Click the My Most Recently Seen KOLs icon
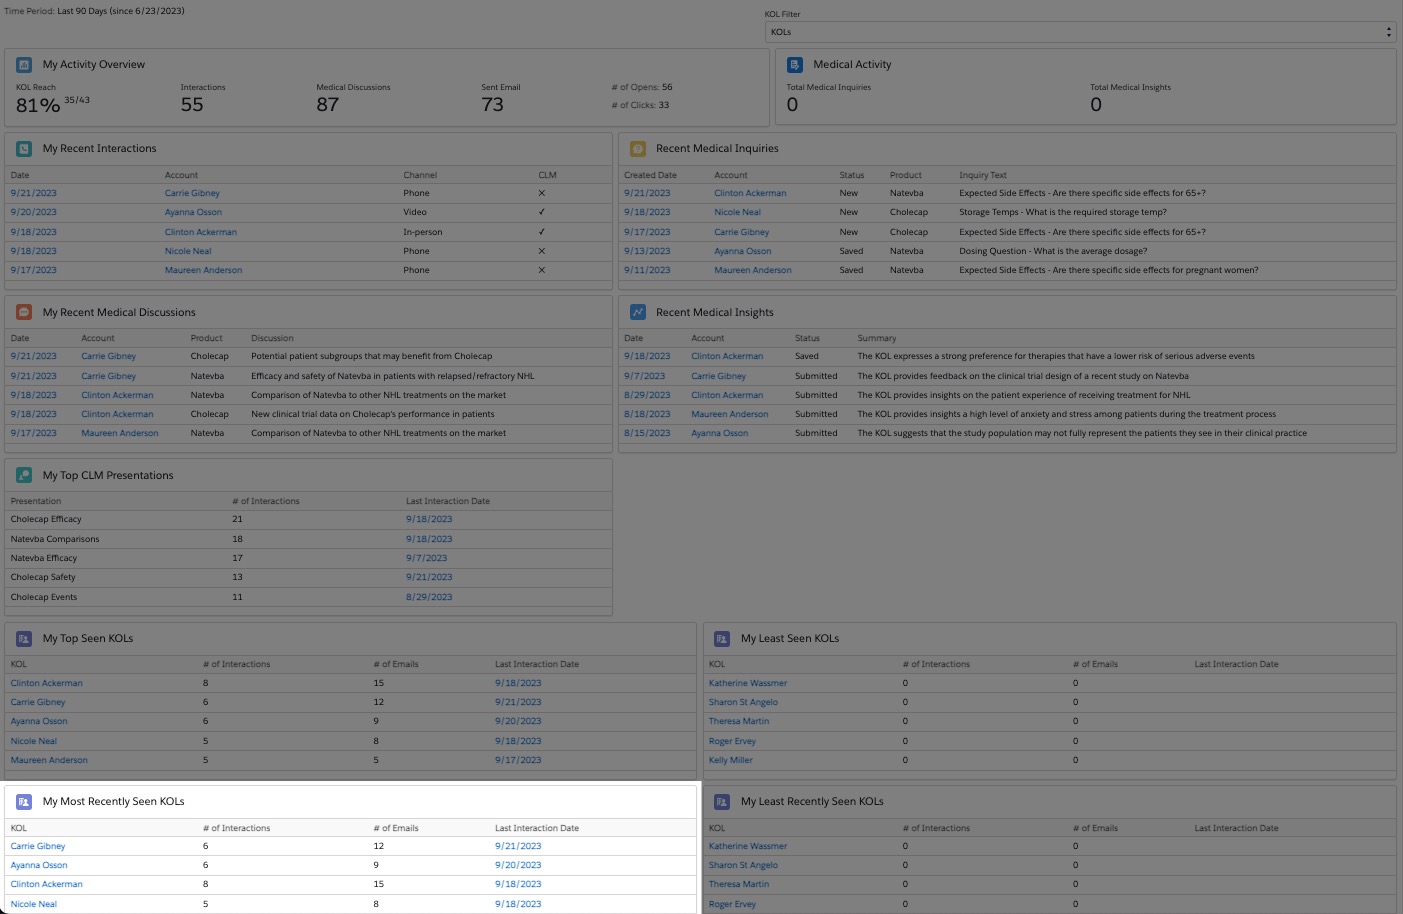The image size is (1403, 914). click(x=24, y=802)
